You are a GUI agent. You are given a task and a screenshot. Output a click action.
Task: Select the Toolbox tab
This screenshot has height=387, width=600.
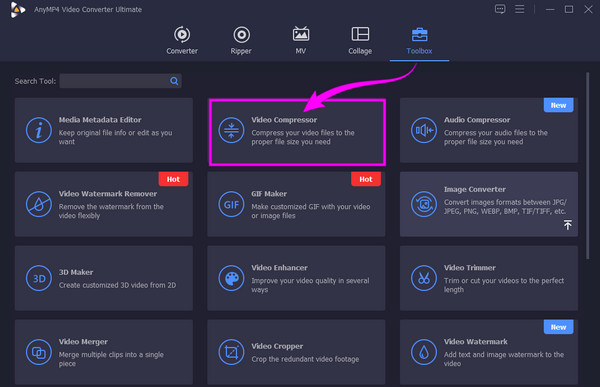click(419, 41)
